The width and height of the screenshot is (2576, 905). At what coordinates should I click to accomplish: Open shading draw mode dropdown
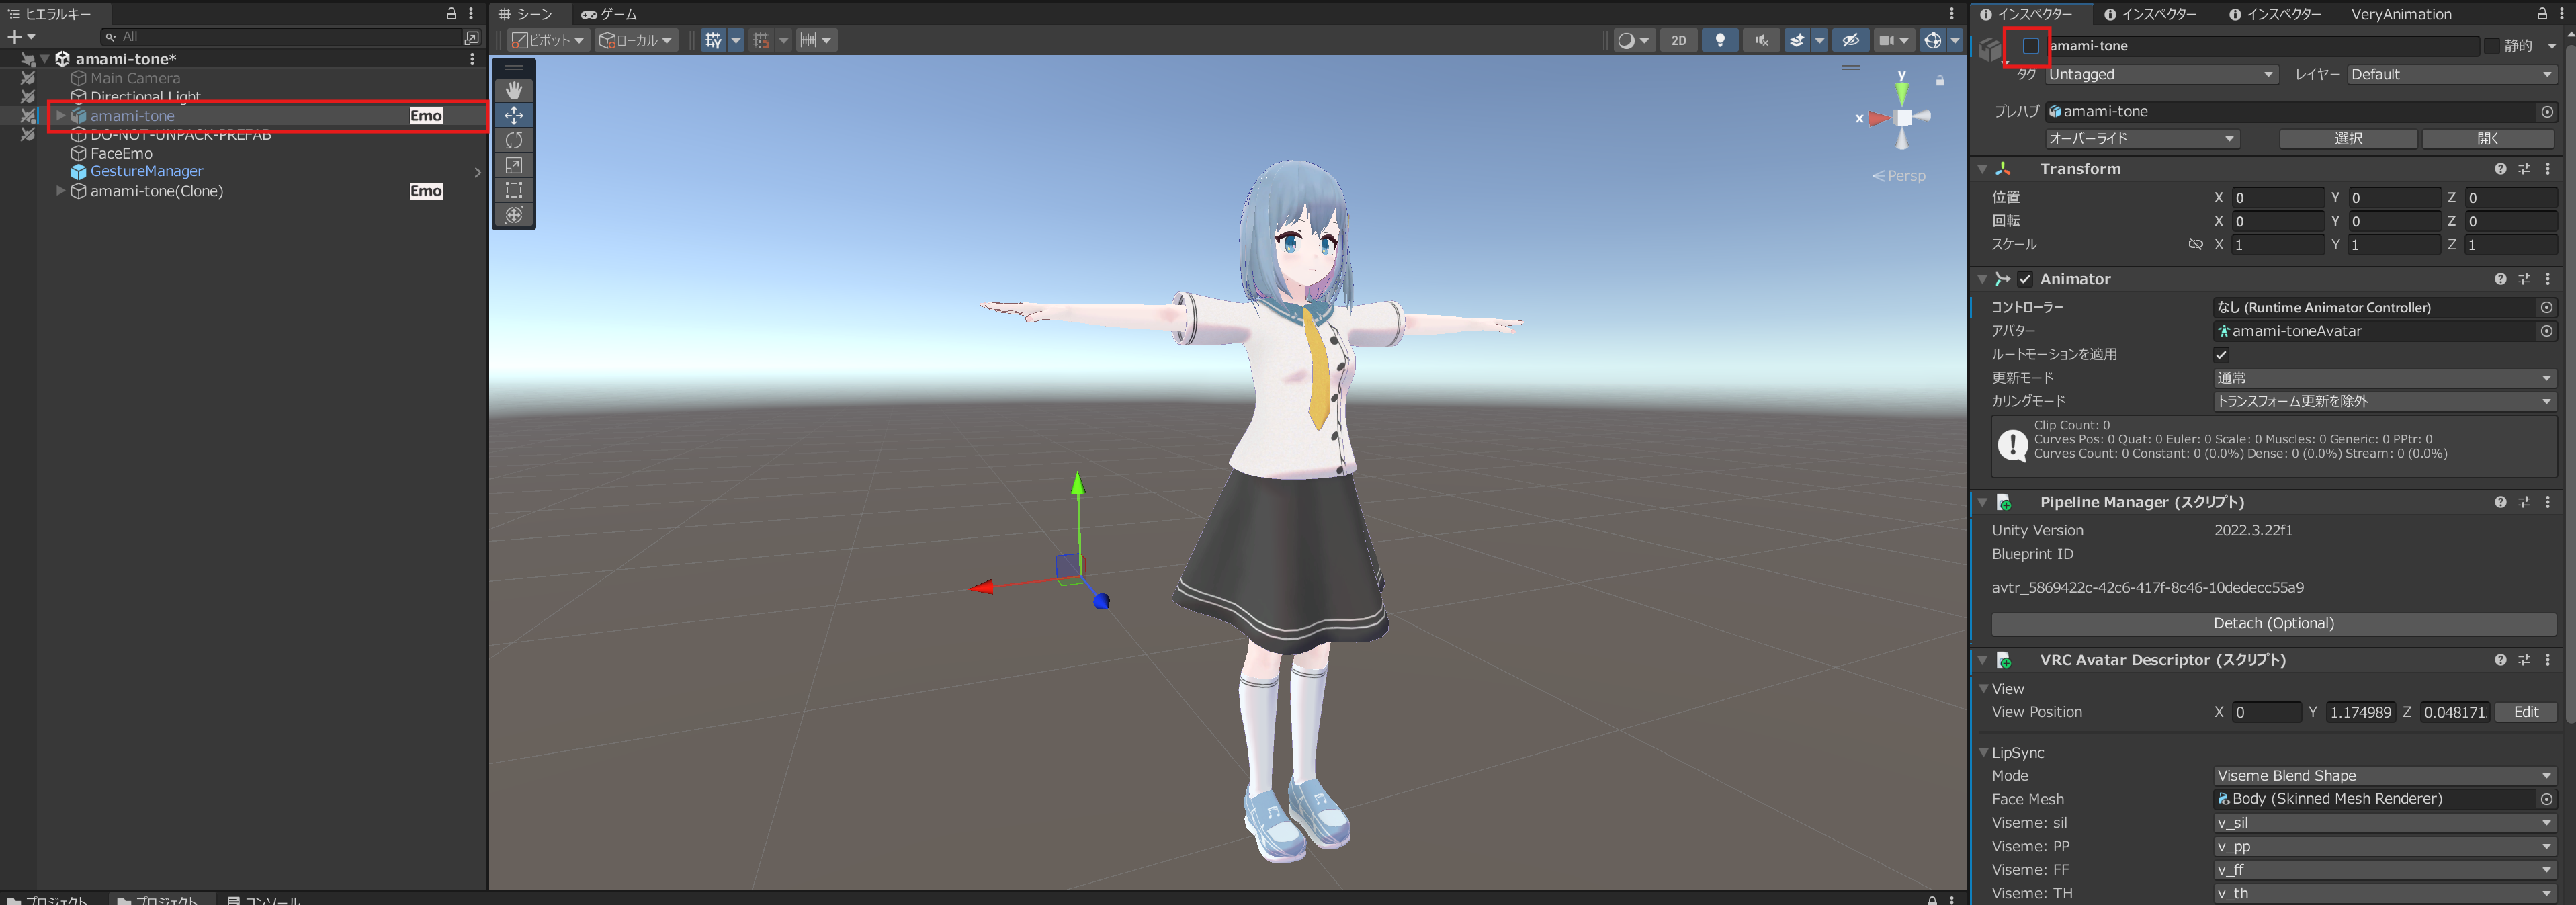[x=1634, y=40]
